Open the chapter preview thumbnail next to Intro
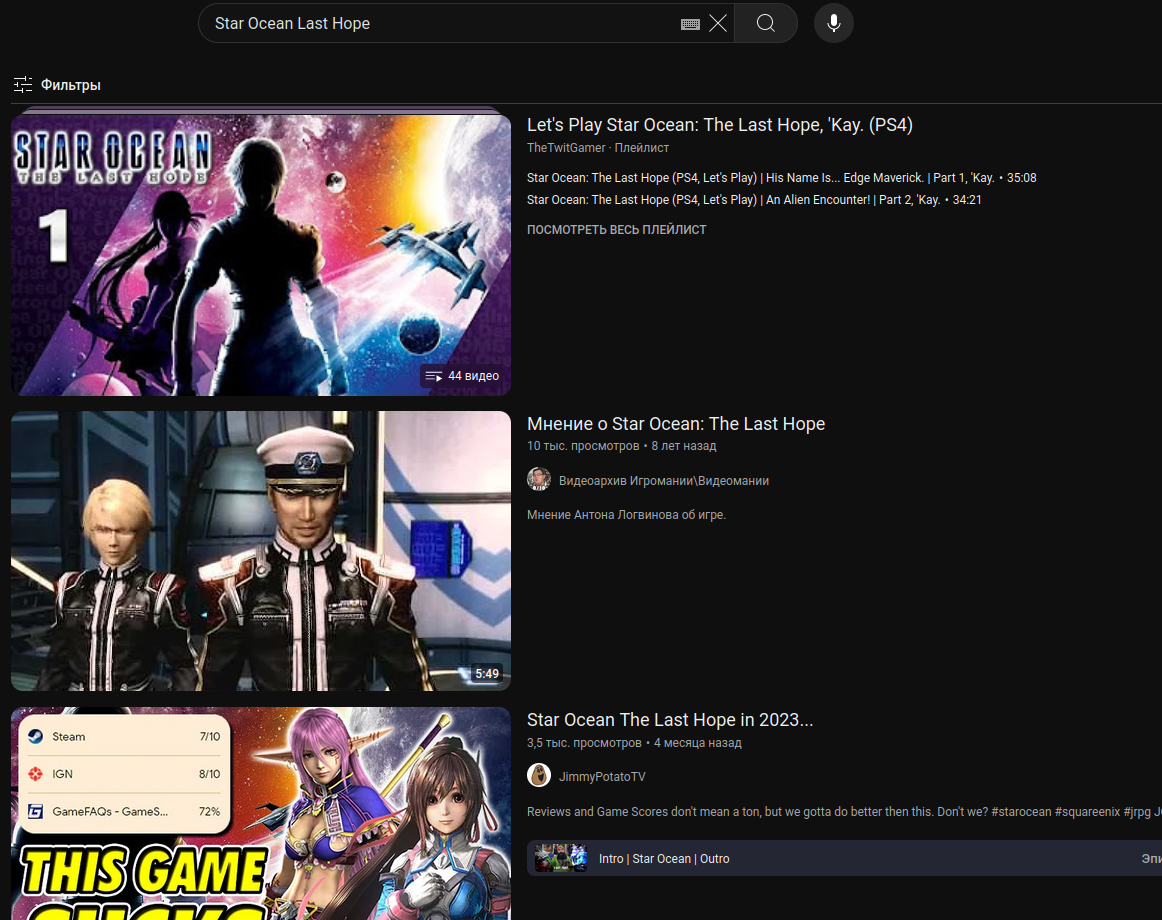This screenshot has height=920, width=1162. [x=561, y=858]
